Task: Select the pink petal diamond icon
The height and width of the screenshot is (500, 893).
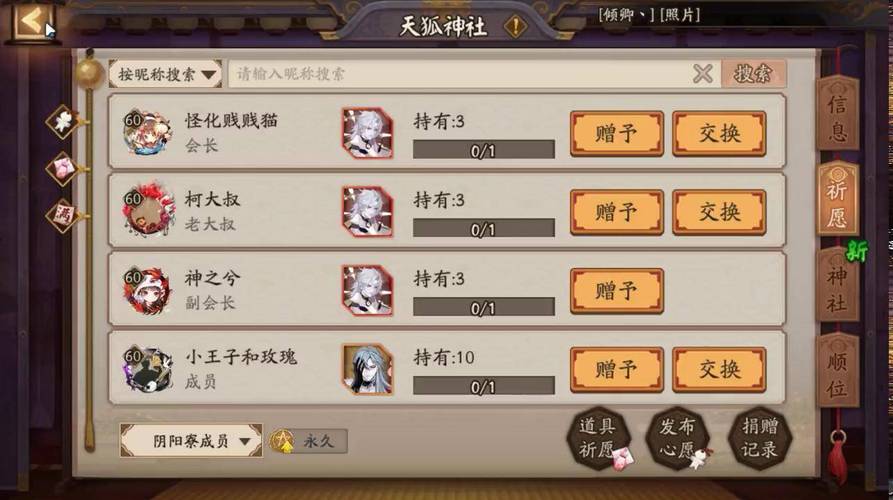Action: coord(62,169)
